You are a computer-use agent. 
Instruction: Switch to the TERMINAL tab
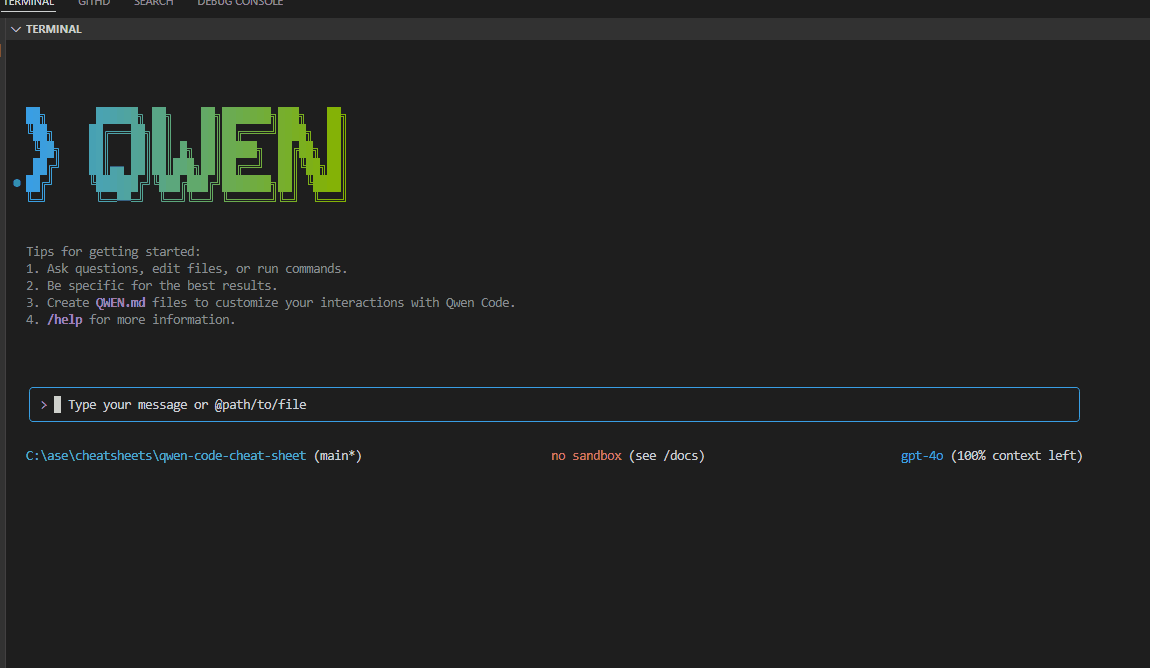(x=29, y=4)
